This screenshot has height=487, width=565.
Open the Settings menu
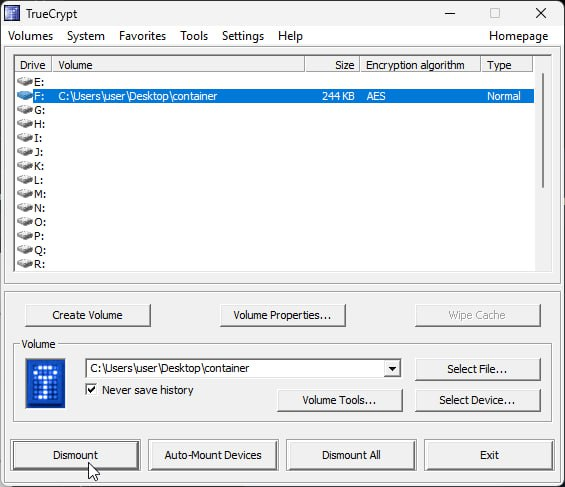(243, 36)
